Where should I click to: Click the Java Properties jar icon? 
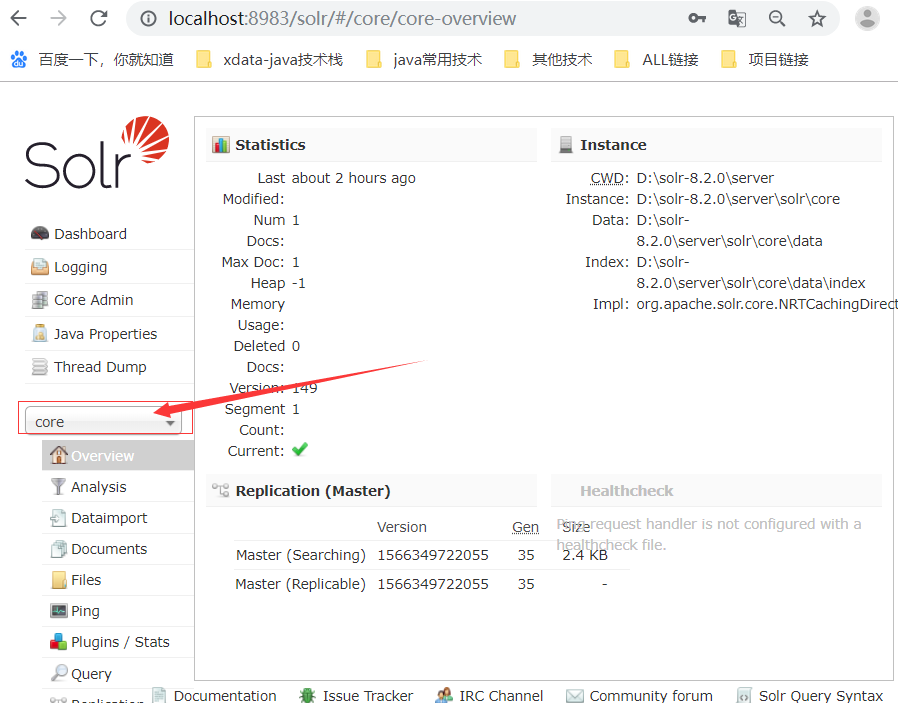pyautogui.click(x=40, y=333)
